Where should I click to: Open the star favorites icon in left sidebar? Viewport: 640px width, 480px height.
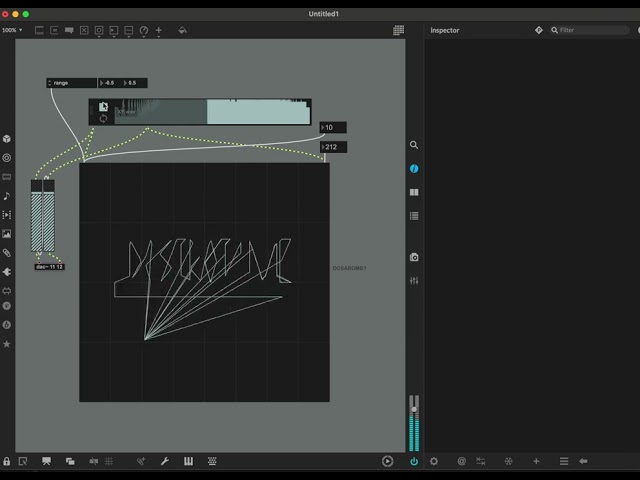pos(7,344)
